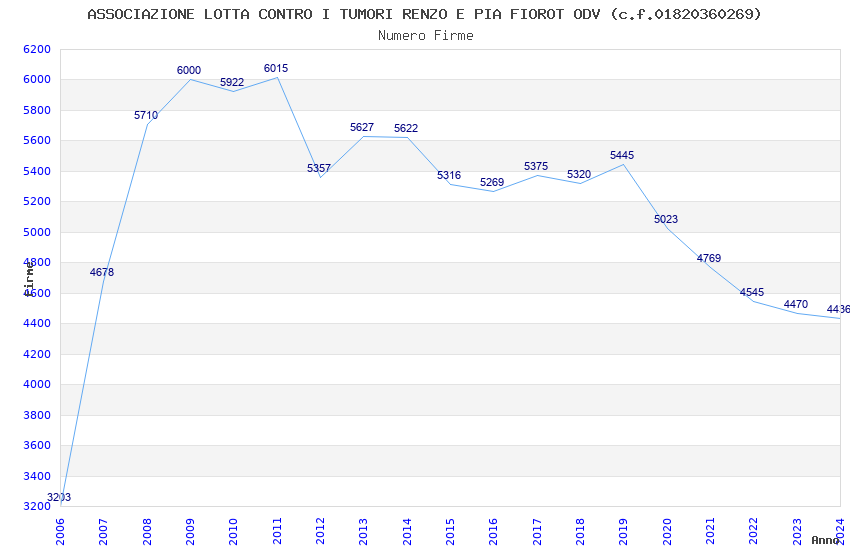Viewport: 850px width, 550px height.
Task: Select the data label 5023
Action: [x=666, y=219]
